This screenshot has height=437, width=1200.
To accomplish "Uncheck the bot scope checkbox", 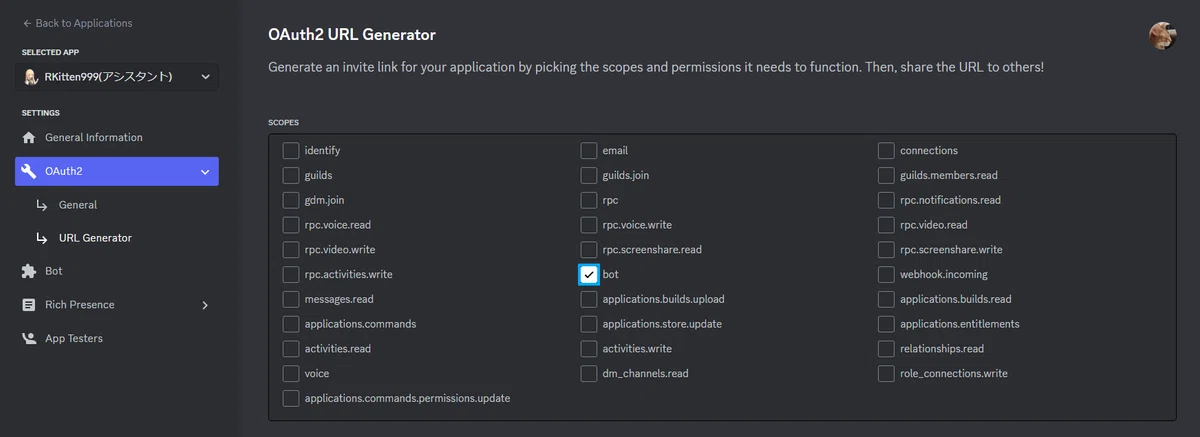I will pos(589,274).
